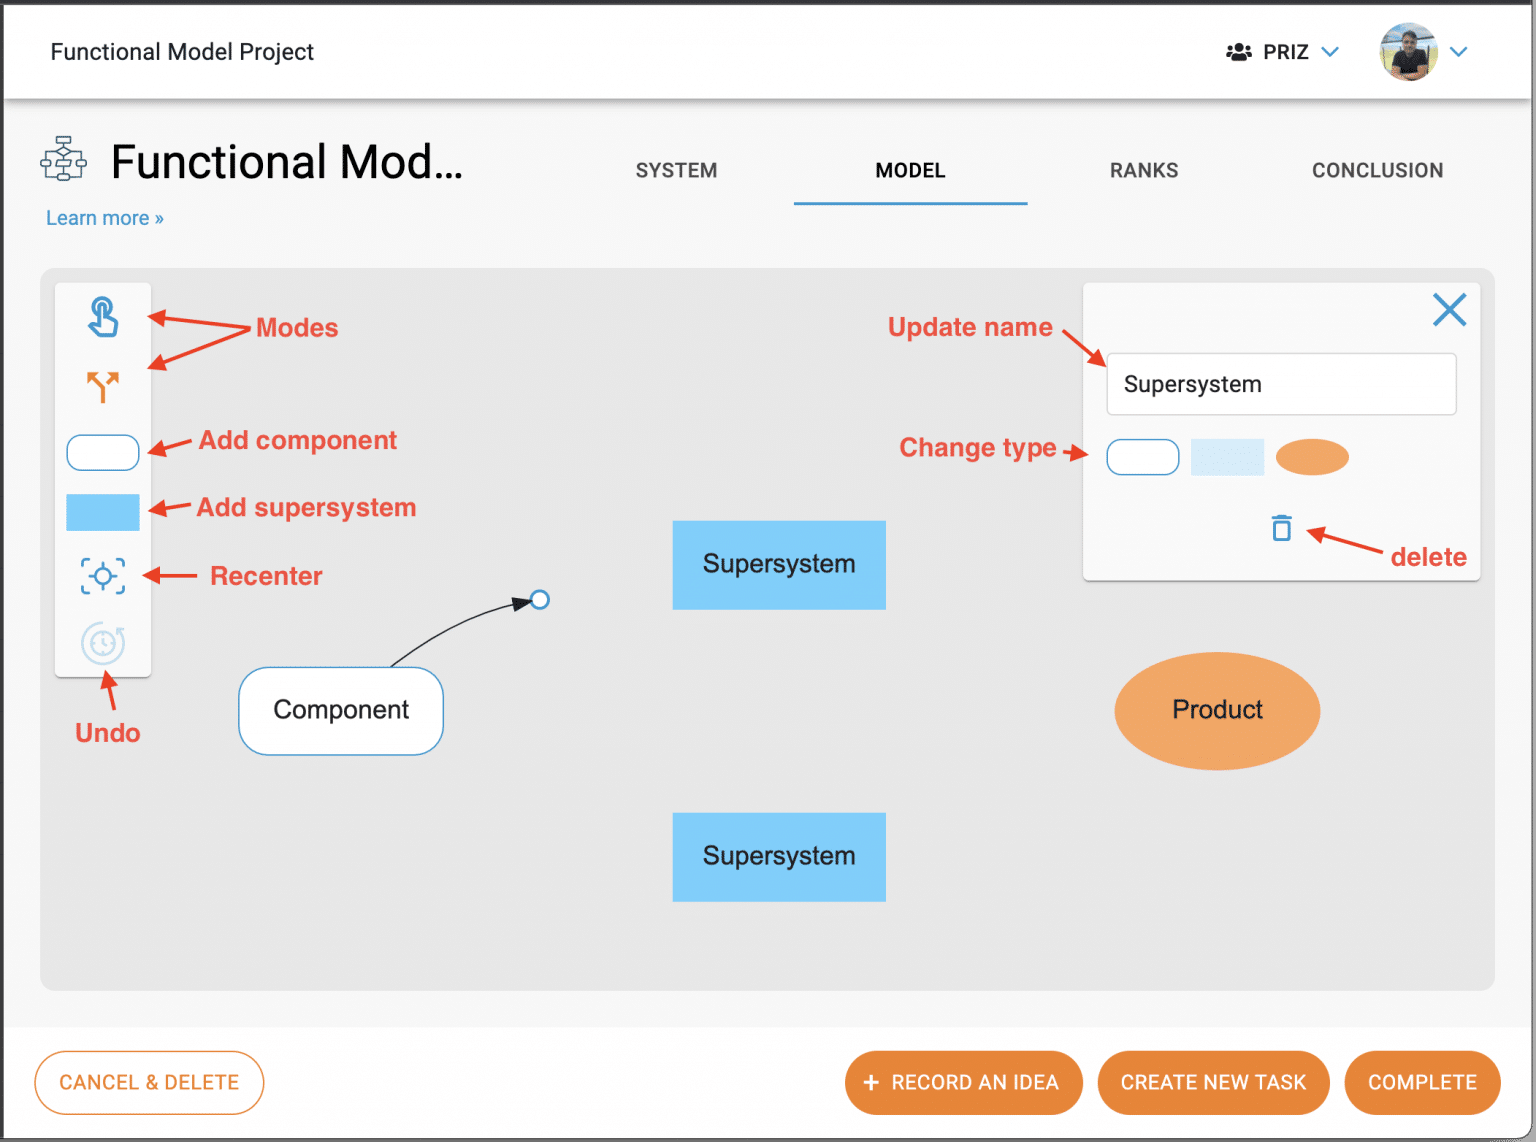Select the Add component tool
The height and width of the screenshot is (1142, 1536).
point(102,452)
